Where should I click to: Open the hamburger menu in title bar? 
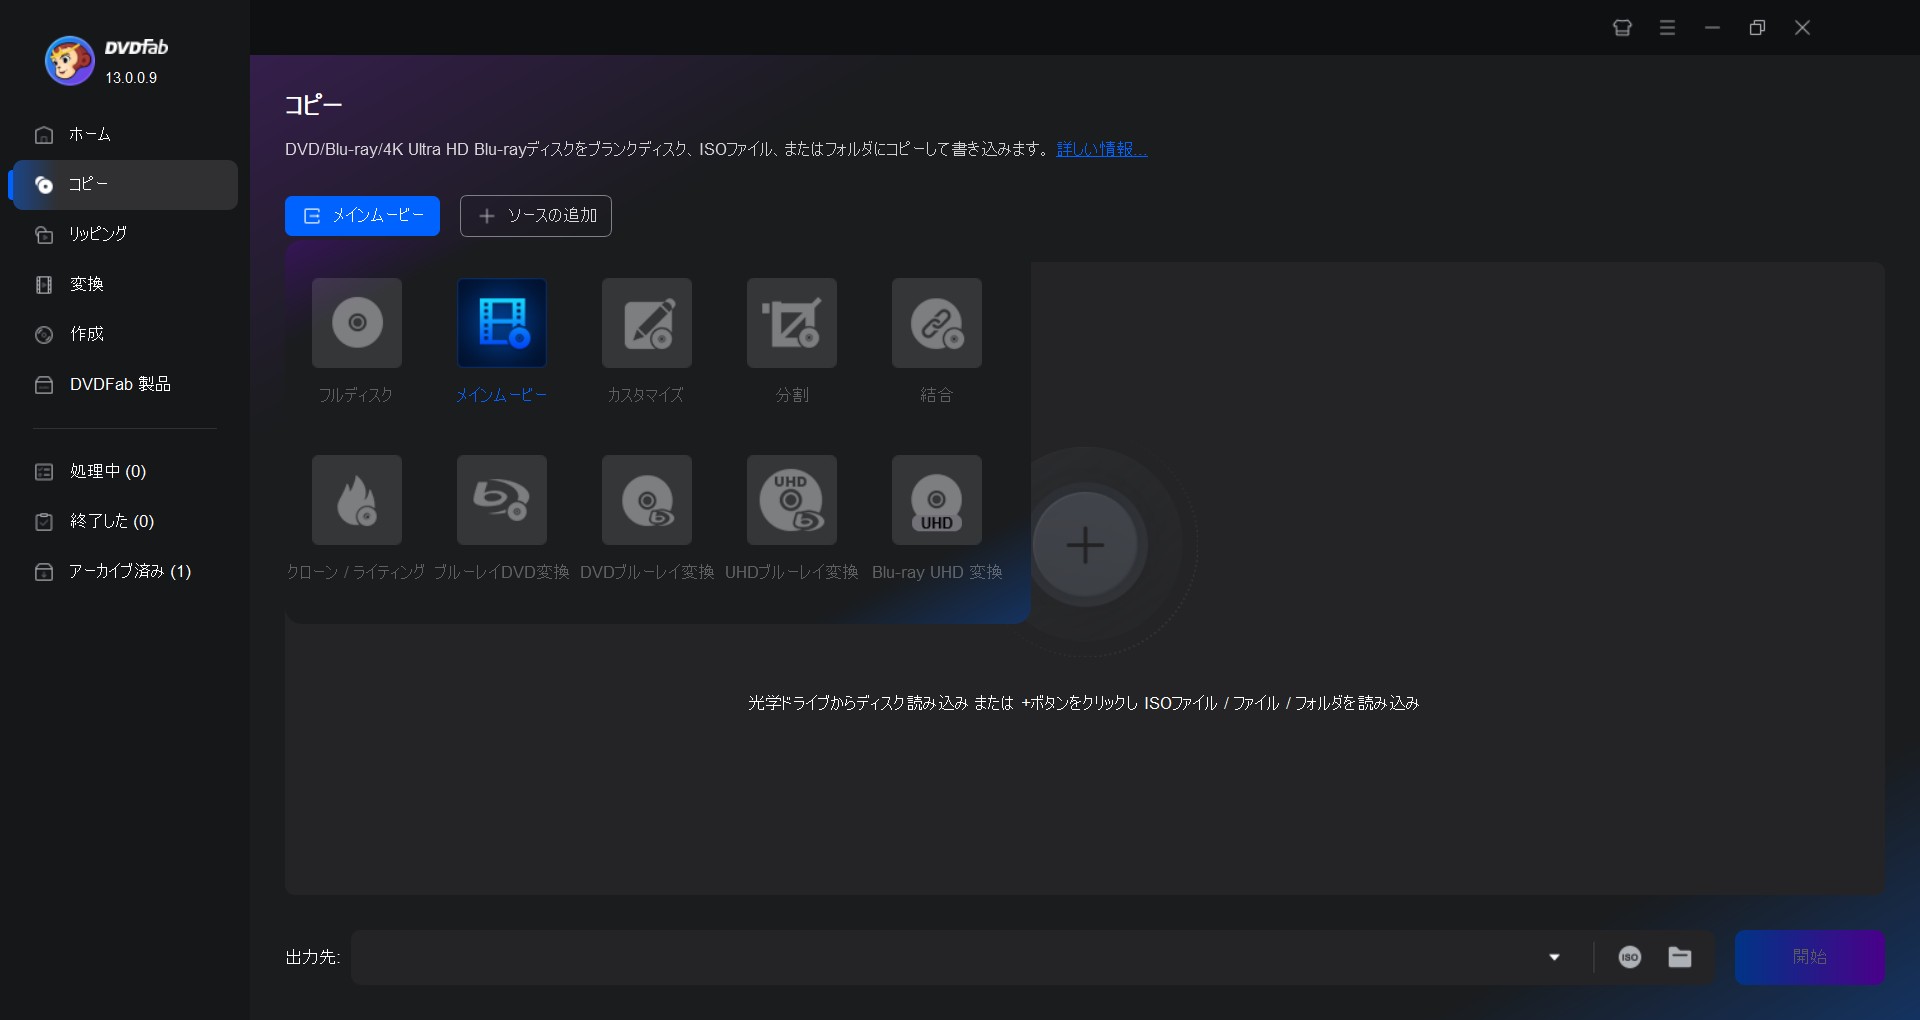click(1667, 28)
